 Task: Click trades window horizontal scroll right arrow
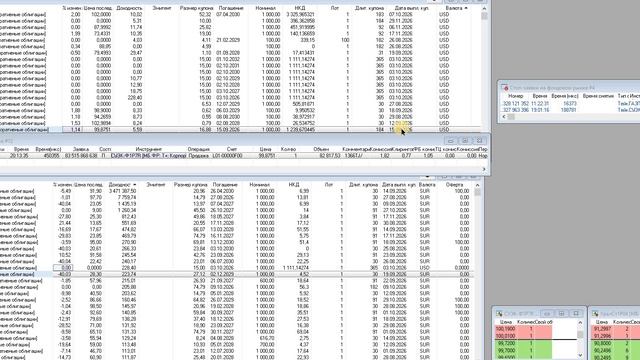(484, 169)
